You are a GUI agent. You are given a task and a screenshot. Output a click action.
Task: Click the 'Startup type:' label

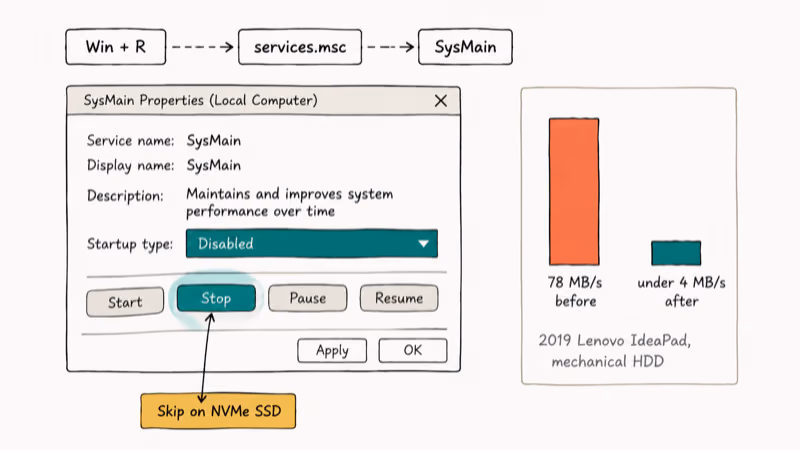(x=130, y=244)
